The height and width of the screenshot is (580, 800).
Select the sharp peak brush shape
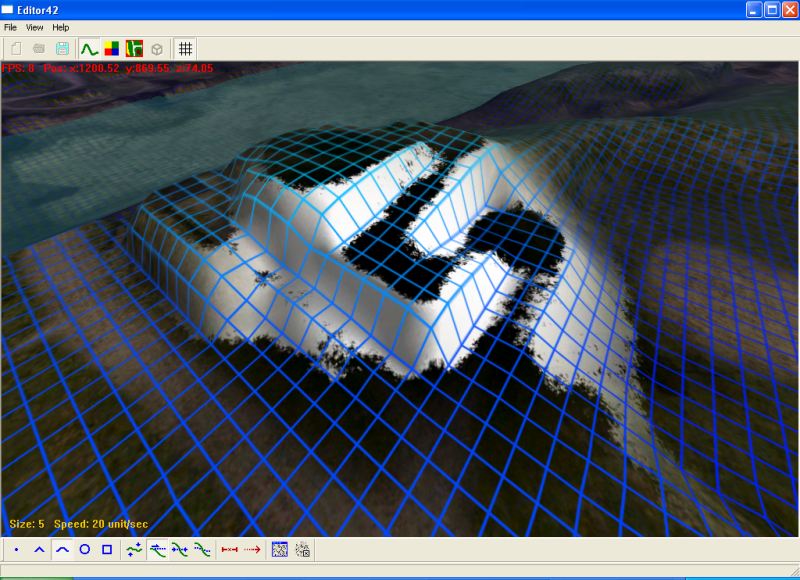click(39, 549)
